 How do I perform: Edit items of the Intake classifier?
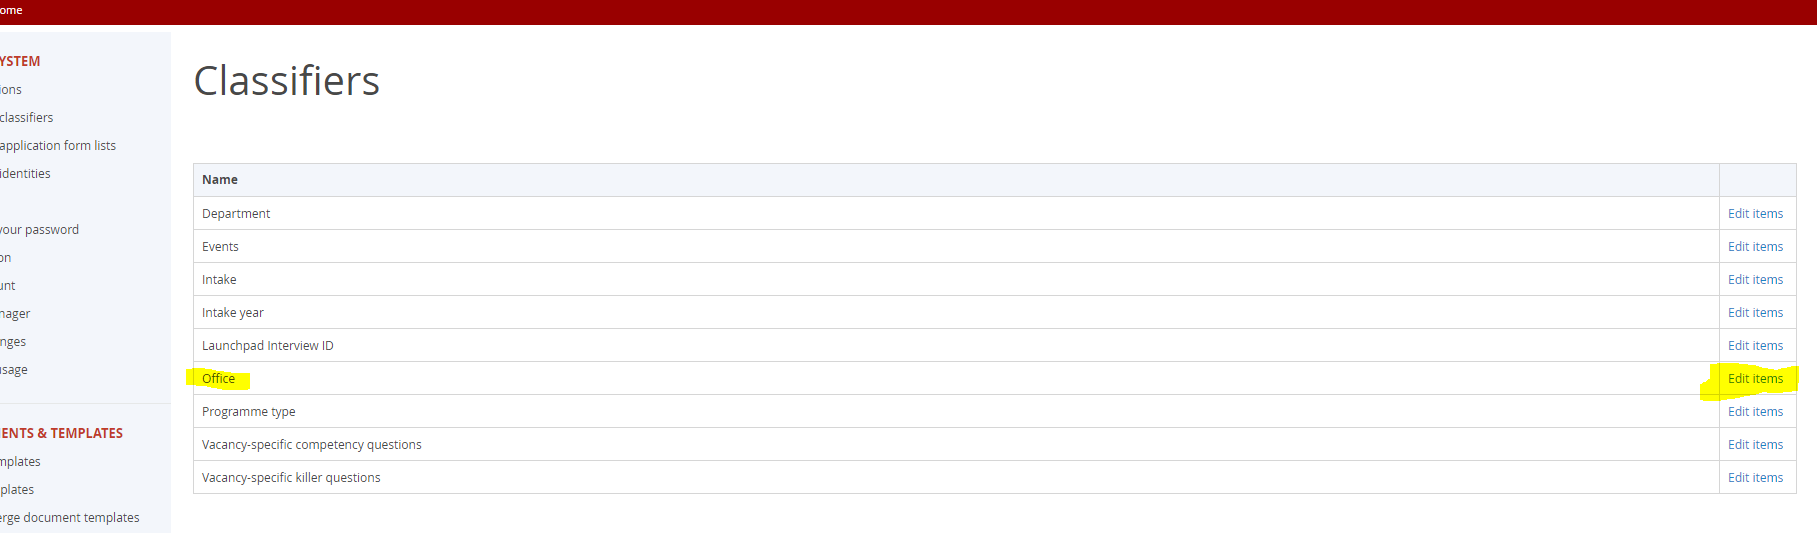click(x=1755, y=280)
